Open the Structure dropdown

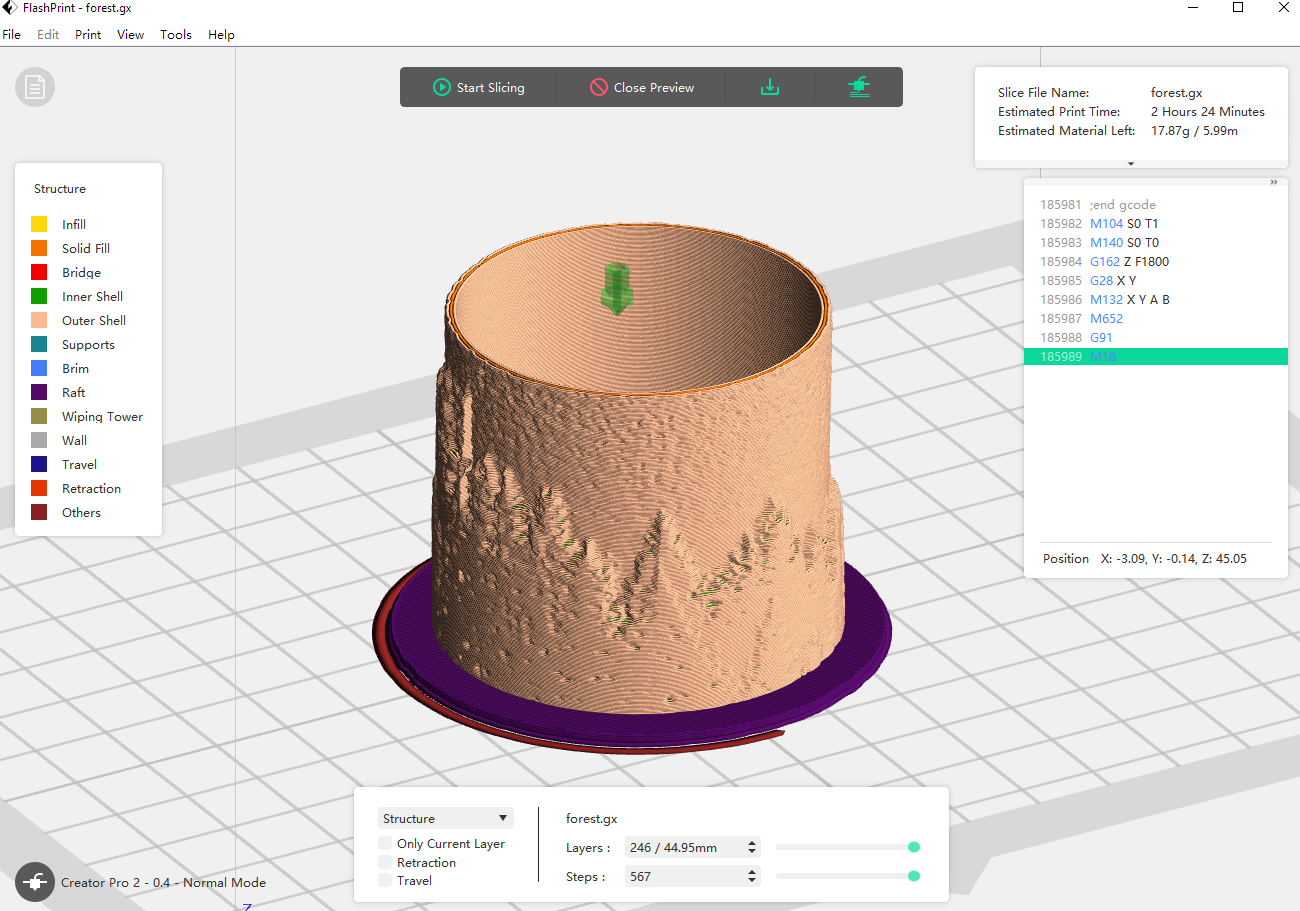pos(446,818)
